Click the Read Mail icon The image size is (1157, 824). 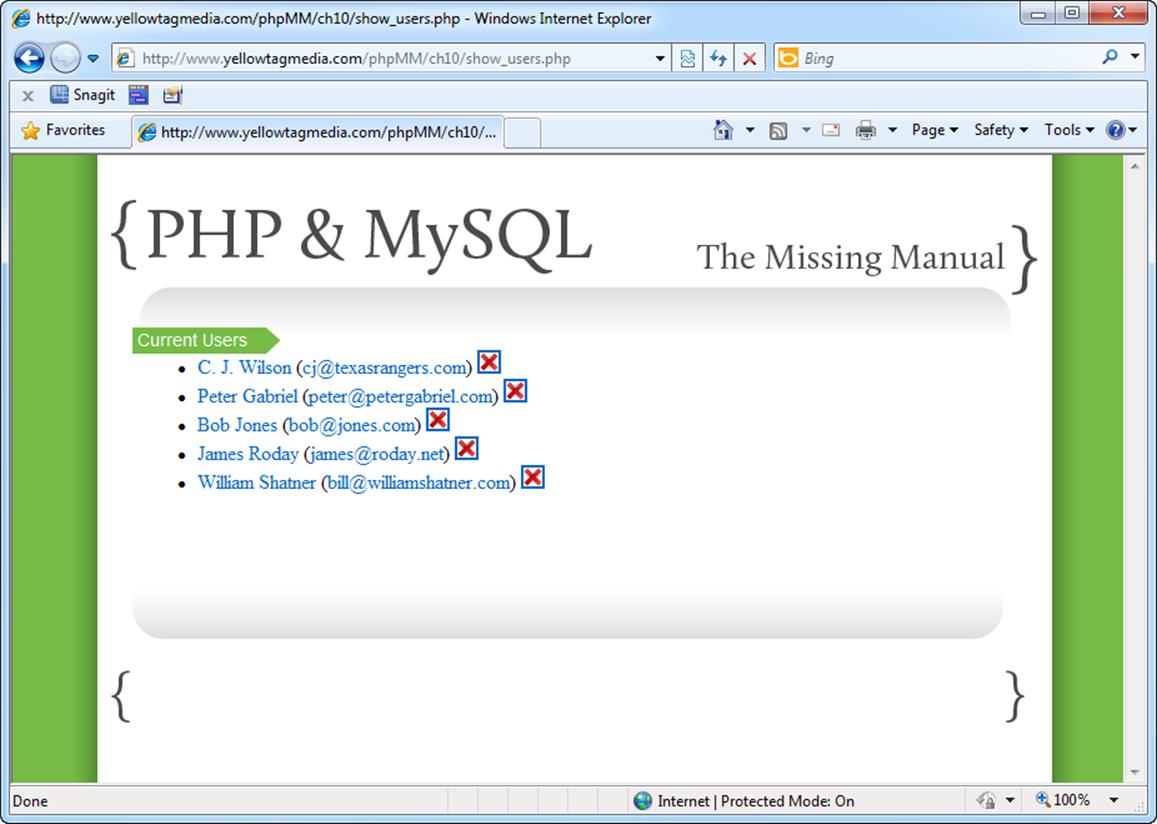point(831,130)
